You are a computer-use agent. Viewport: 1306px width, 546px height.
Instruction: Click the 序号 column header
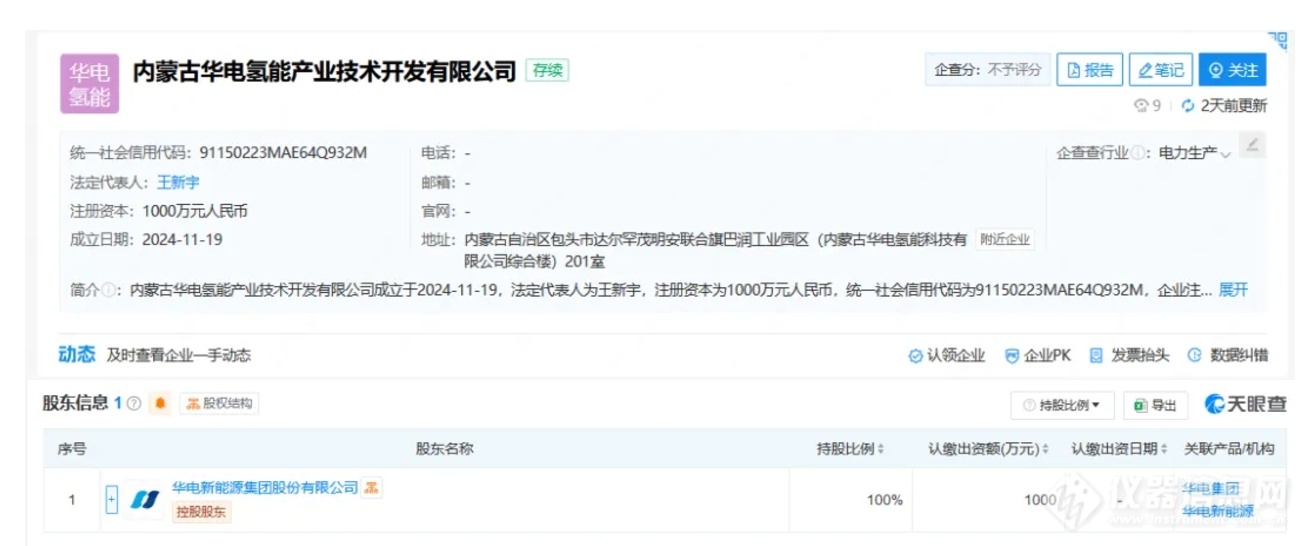(71, 449)
